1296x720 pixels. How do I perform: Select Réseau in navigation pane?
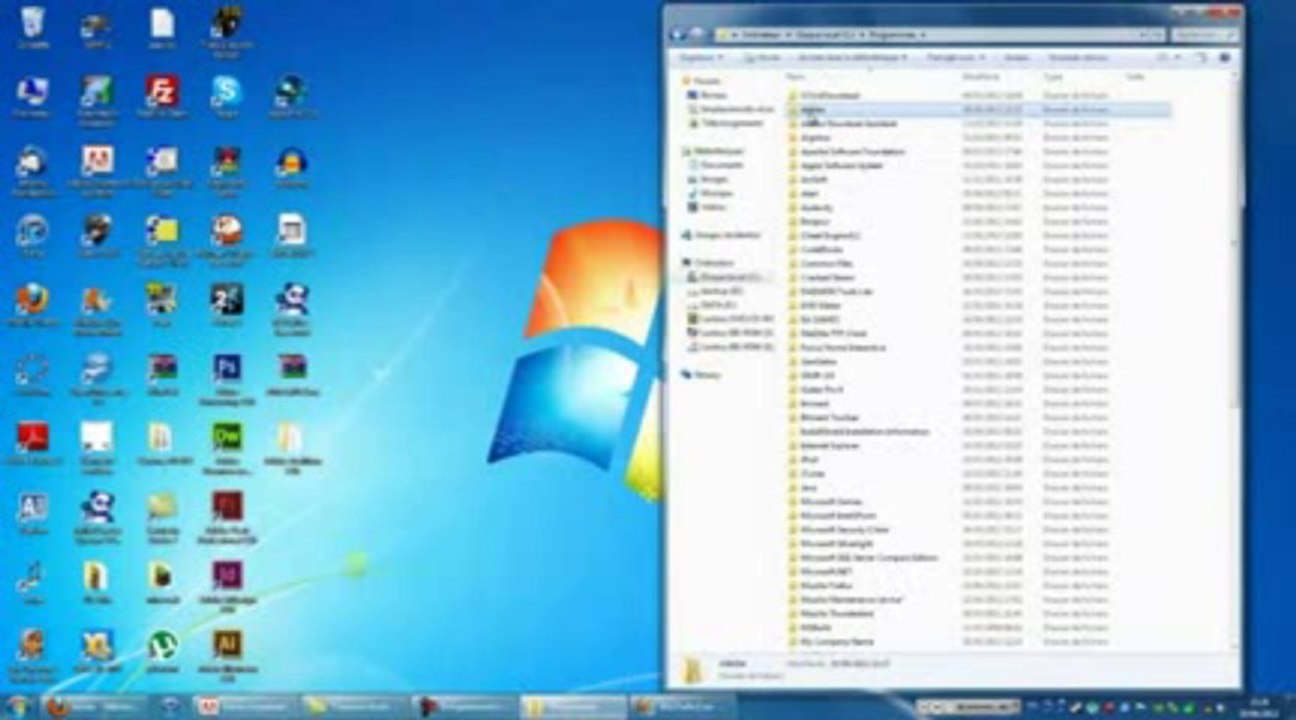pyautogui.click(x=701, y=374)
